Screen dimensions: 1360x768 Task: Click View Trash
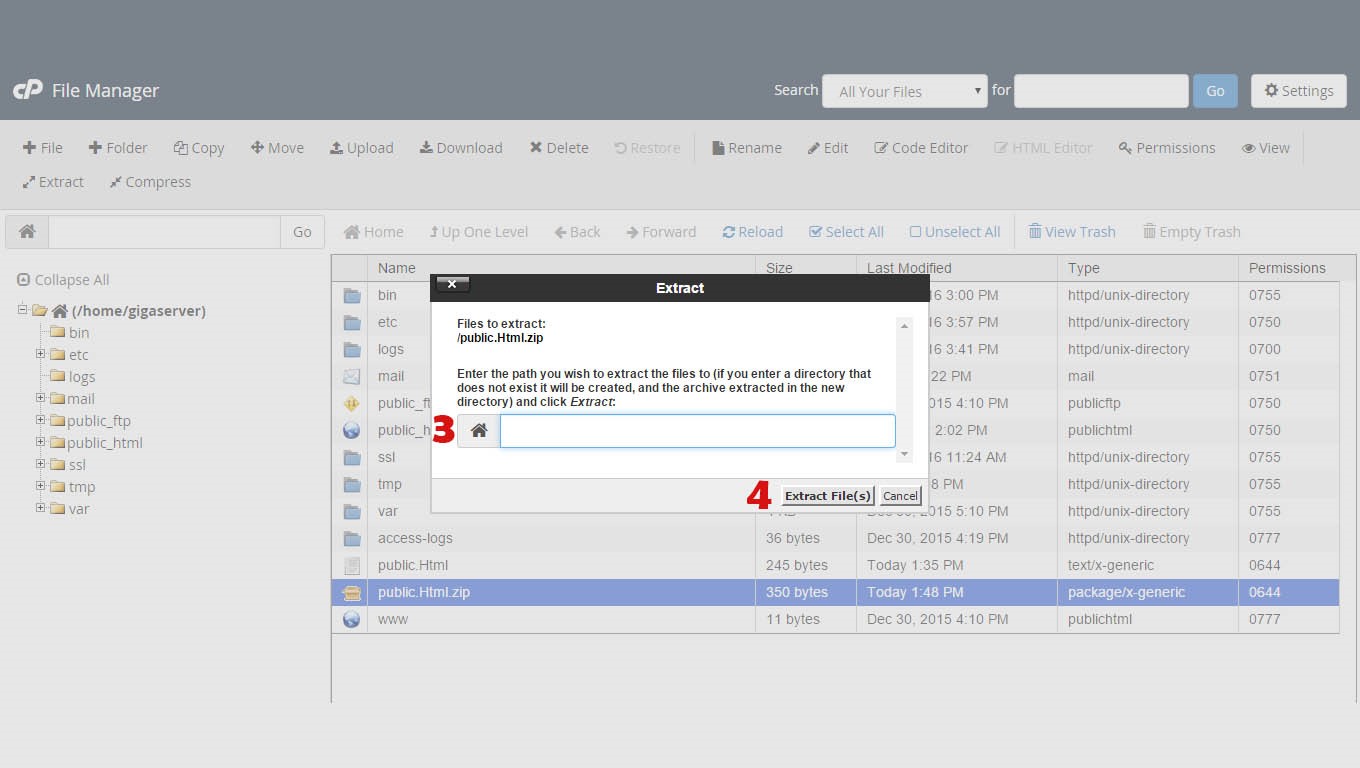(x=1072, y=232)
